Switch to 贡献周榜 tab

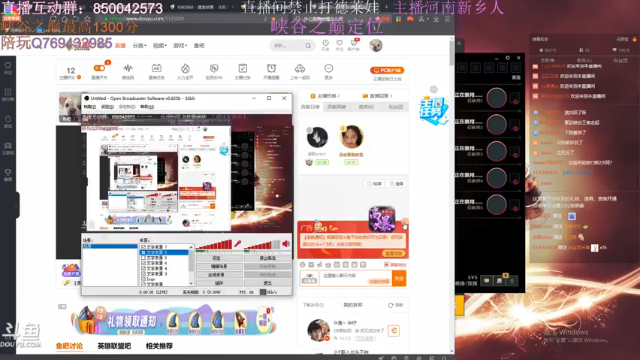(x=337, y=107)
